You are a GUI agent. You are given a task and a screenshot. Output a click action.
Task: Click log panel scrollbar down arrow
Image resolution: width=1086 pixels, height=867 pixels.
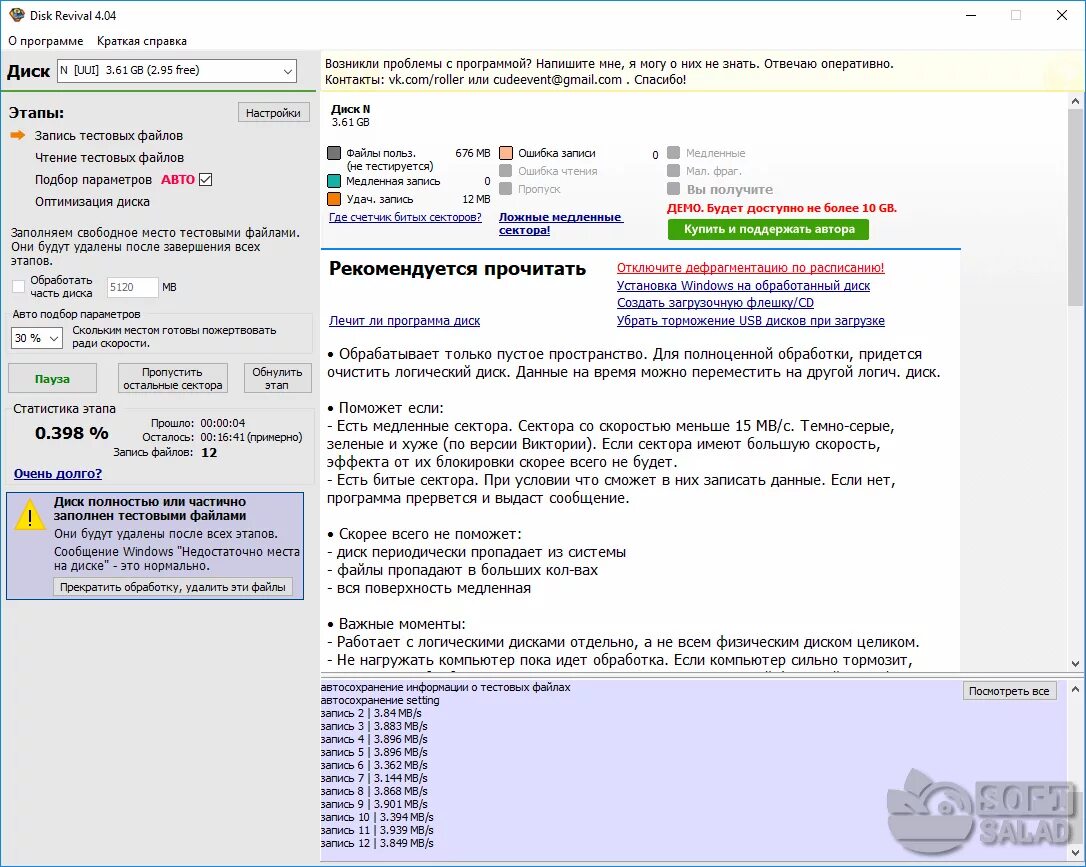point(1075,852)
